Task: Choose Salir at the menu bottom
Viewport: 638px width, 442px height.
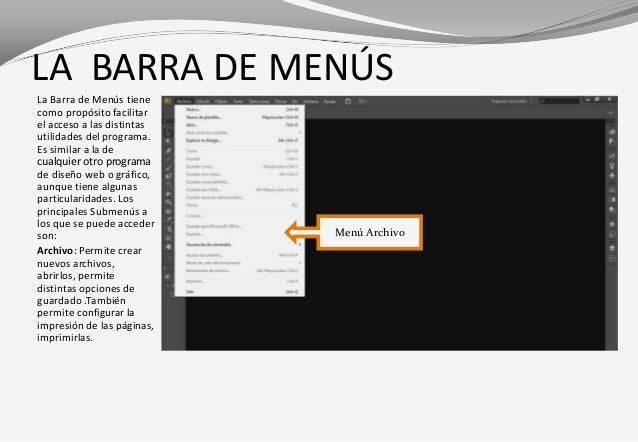Action: coord(240,292)
